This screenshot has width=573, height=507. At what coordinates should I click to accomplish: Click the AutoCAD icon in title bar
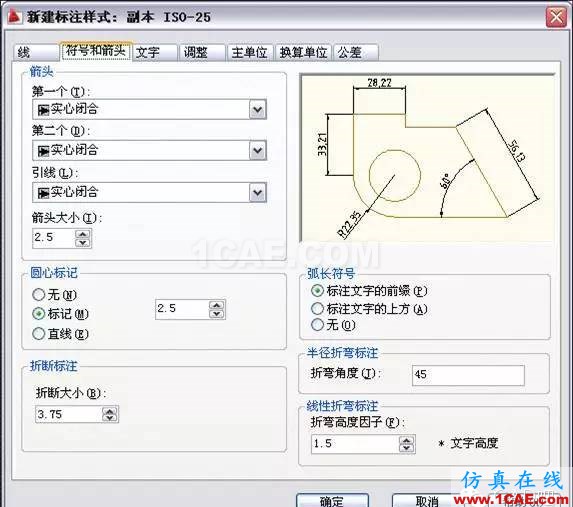click(15, 17)
